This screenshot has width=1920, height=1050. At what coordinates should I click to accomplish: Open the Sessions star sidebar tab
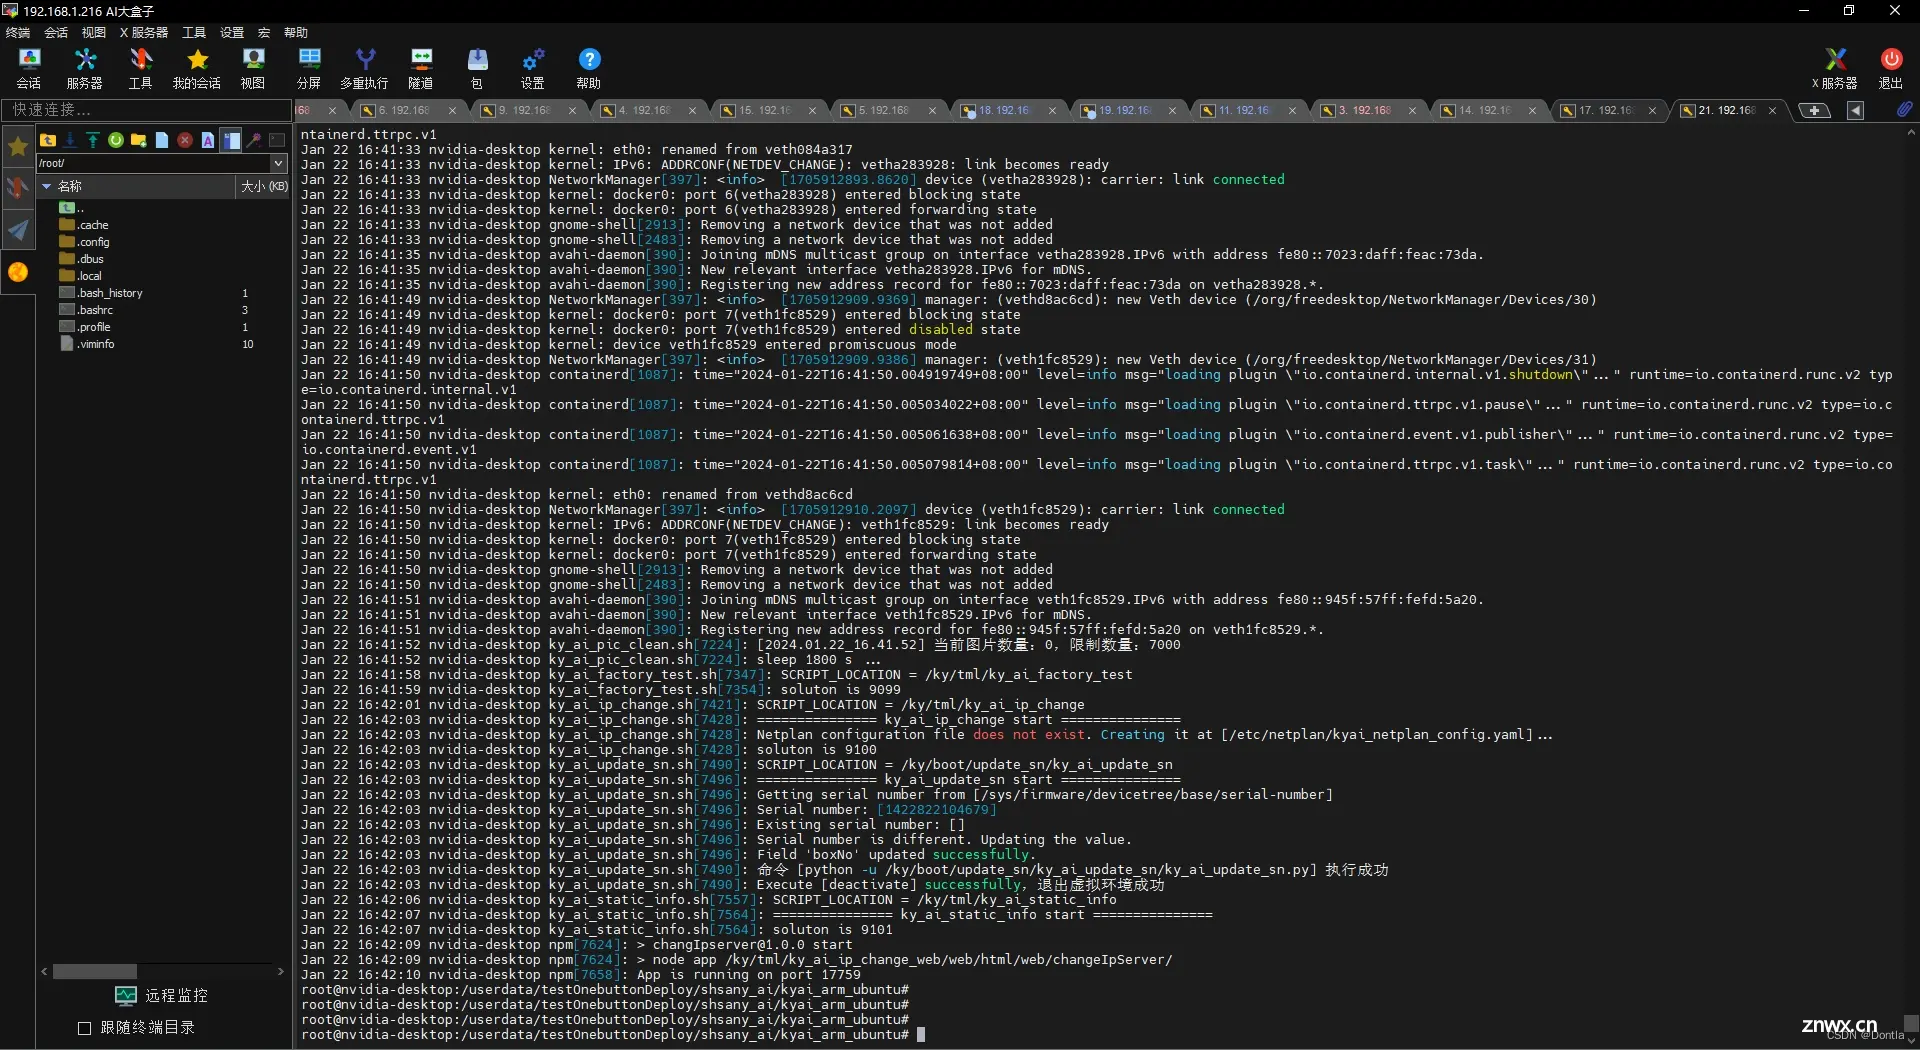point(18,147)
